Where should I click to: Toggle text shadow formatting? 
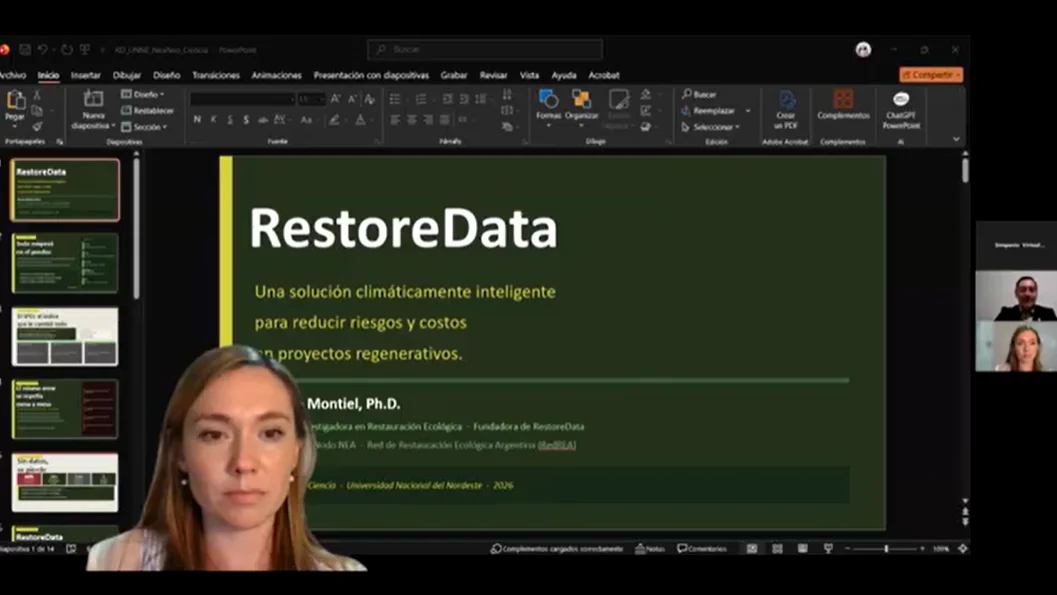pyautogui.click(x=246, y=120)
